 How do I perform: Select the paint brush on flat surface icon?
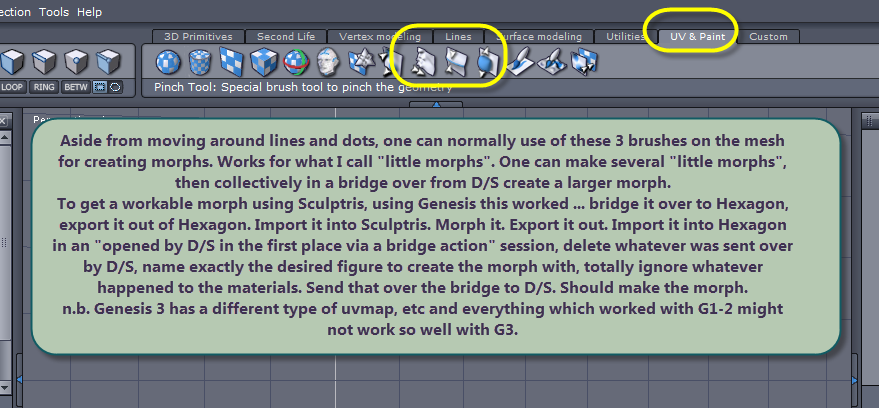pyautogui.click(x=520, y=61)
